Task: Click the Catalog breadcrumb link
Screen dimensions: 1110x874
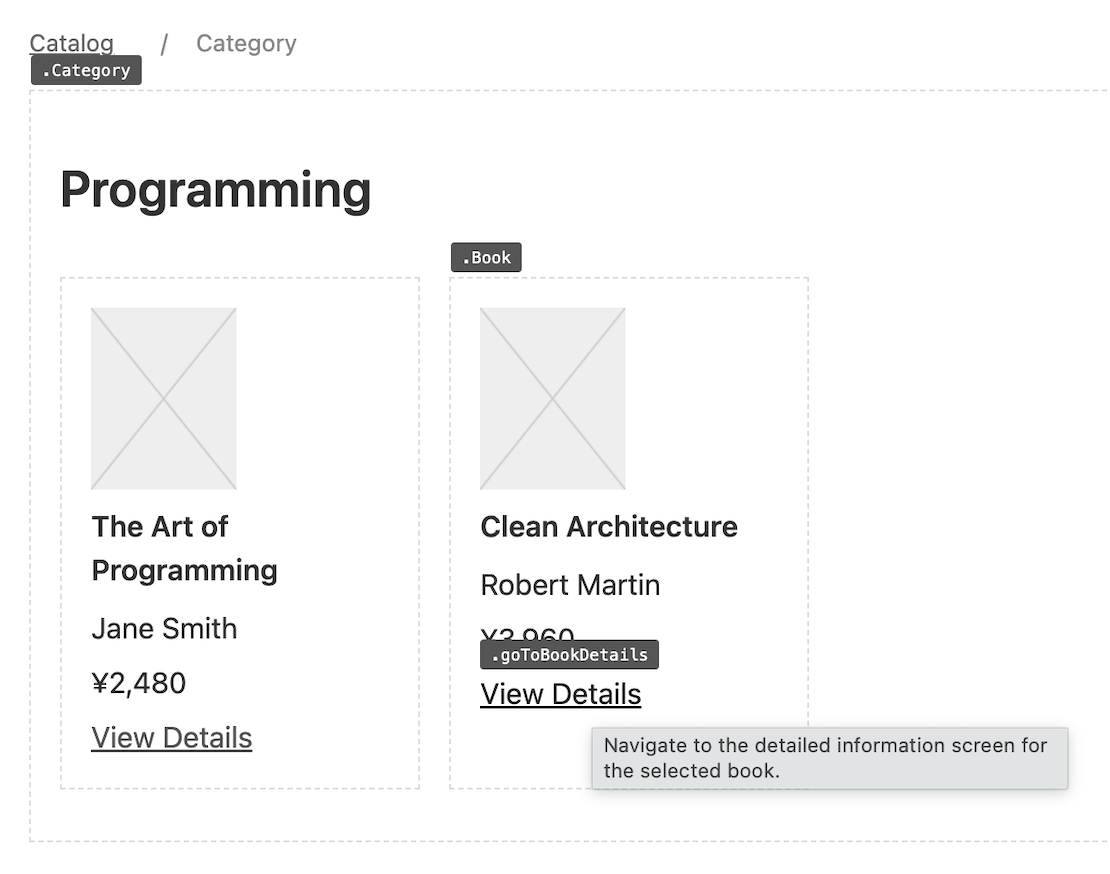Action: point(71,43)
